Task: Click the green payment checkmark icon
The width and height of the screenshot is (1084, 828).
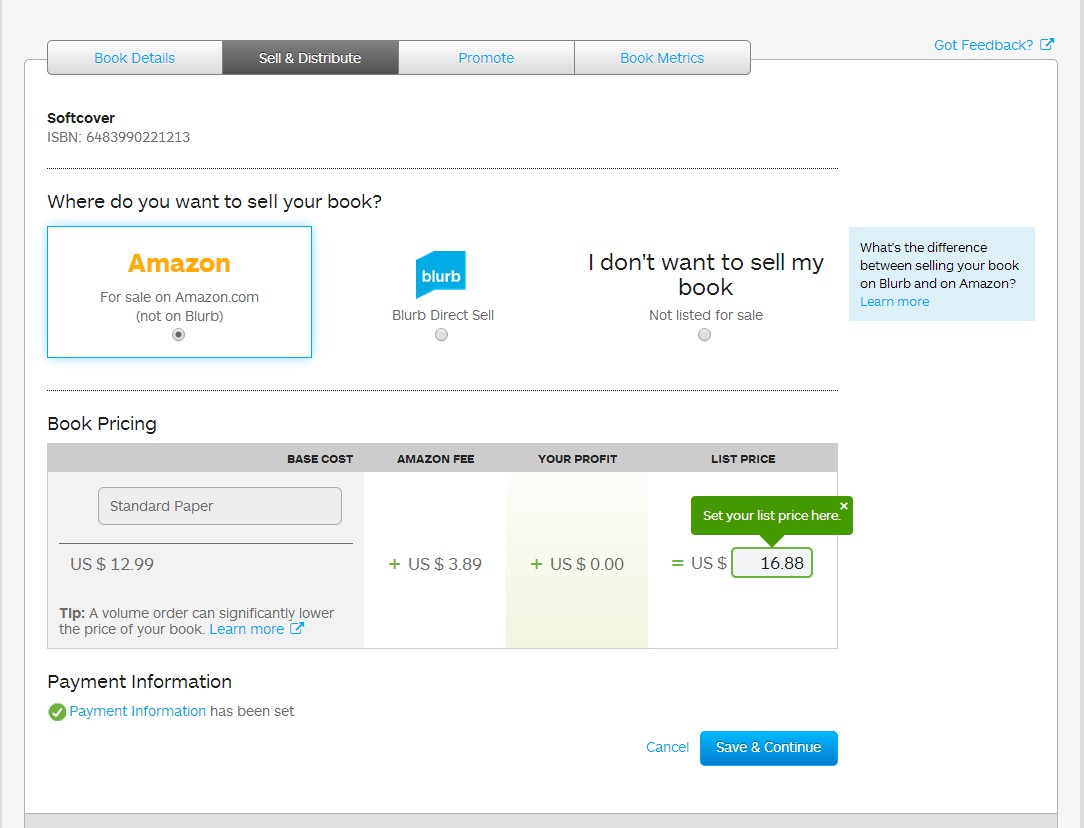Action: point(57,712)
